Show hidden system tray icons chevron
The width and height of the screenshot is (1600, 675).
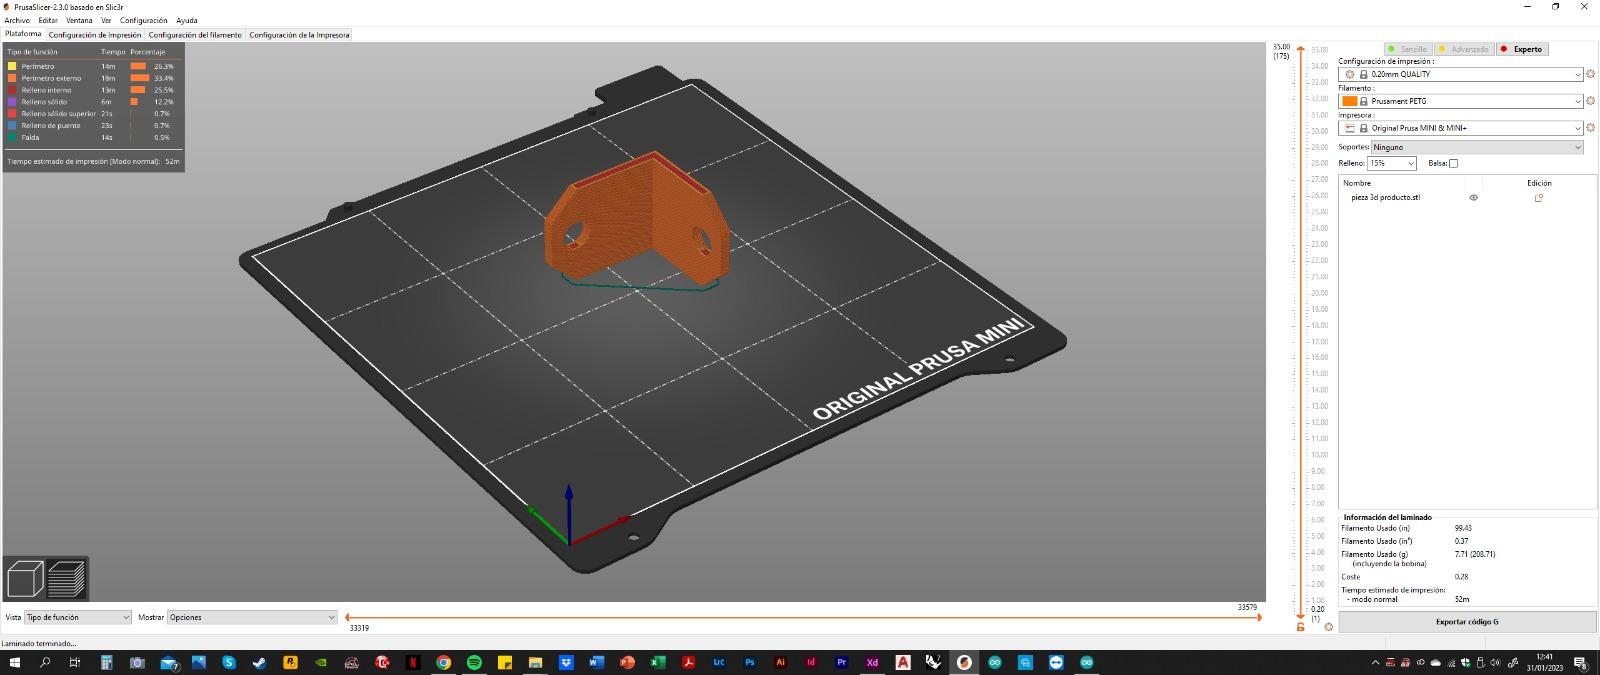[x=1376, y=662]
